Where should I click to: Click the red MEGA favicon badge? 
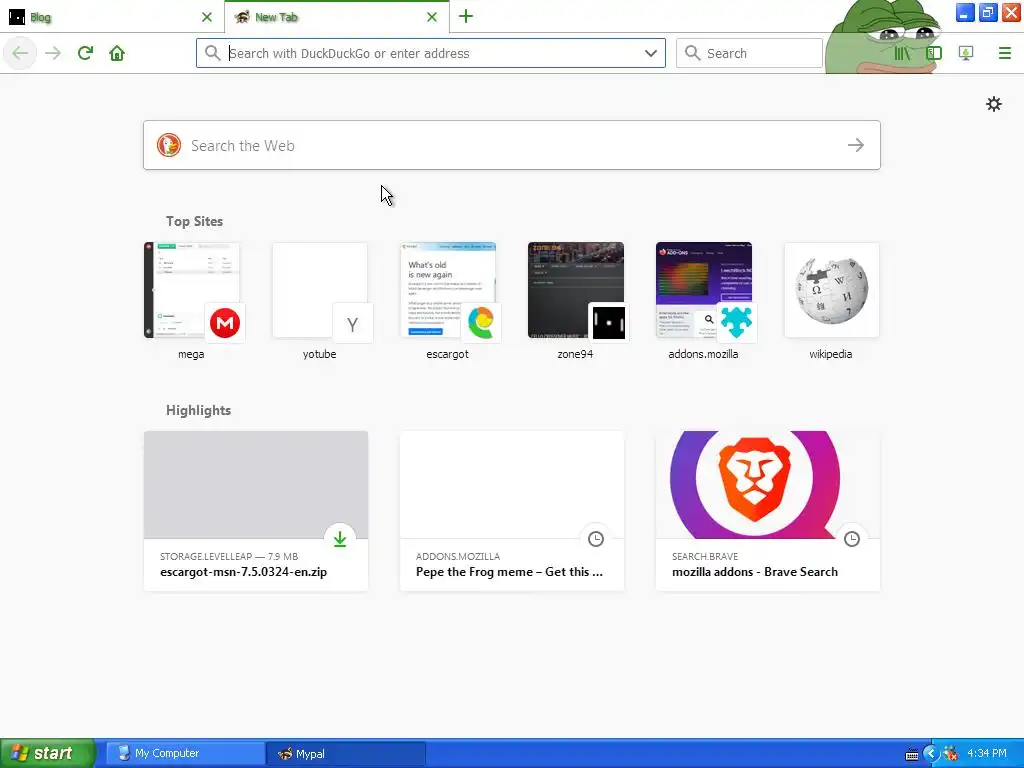[225, 323]
